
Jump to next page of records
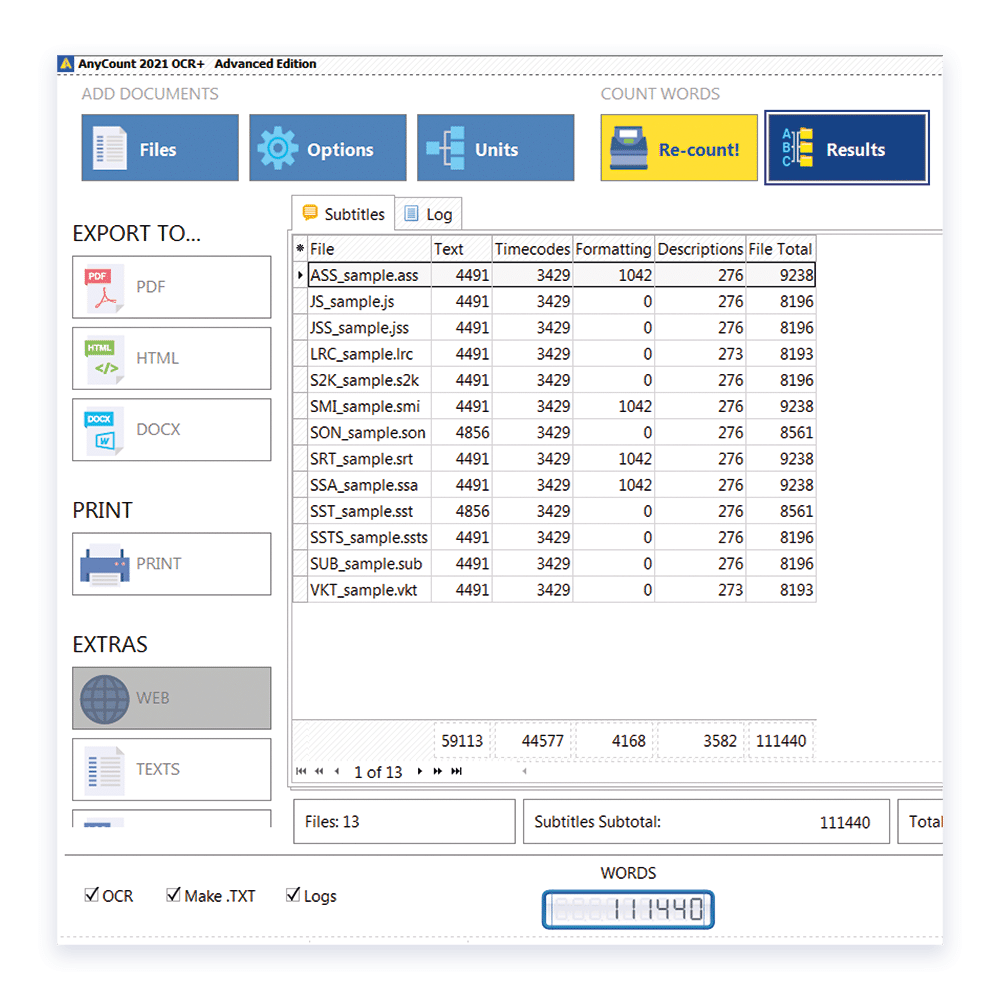tap(438, 772)
